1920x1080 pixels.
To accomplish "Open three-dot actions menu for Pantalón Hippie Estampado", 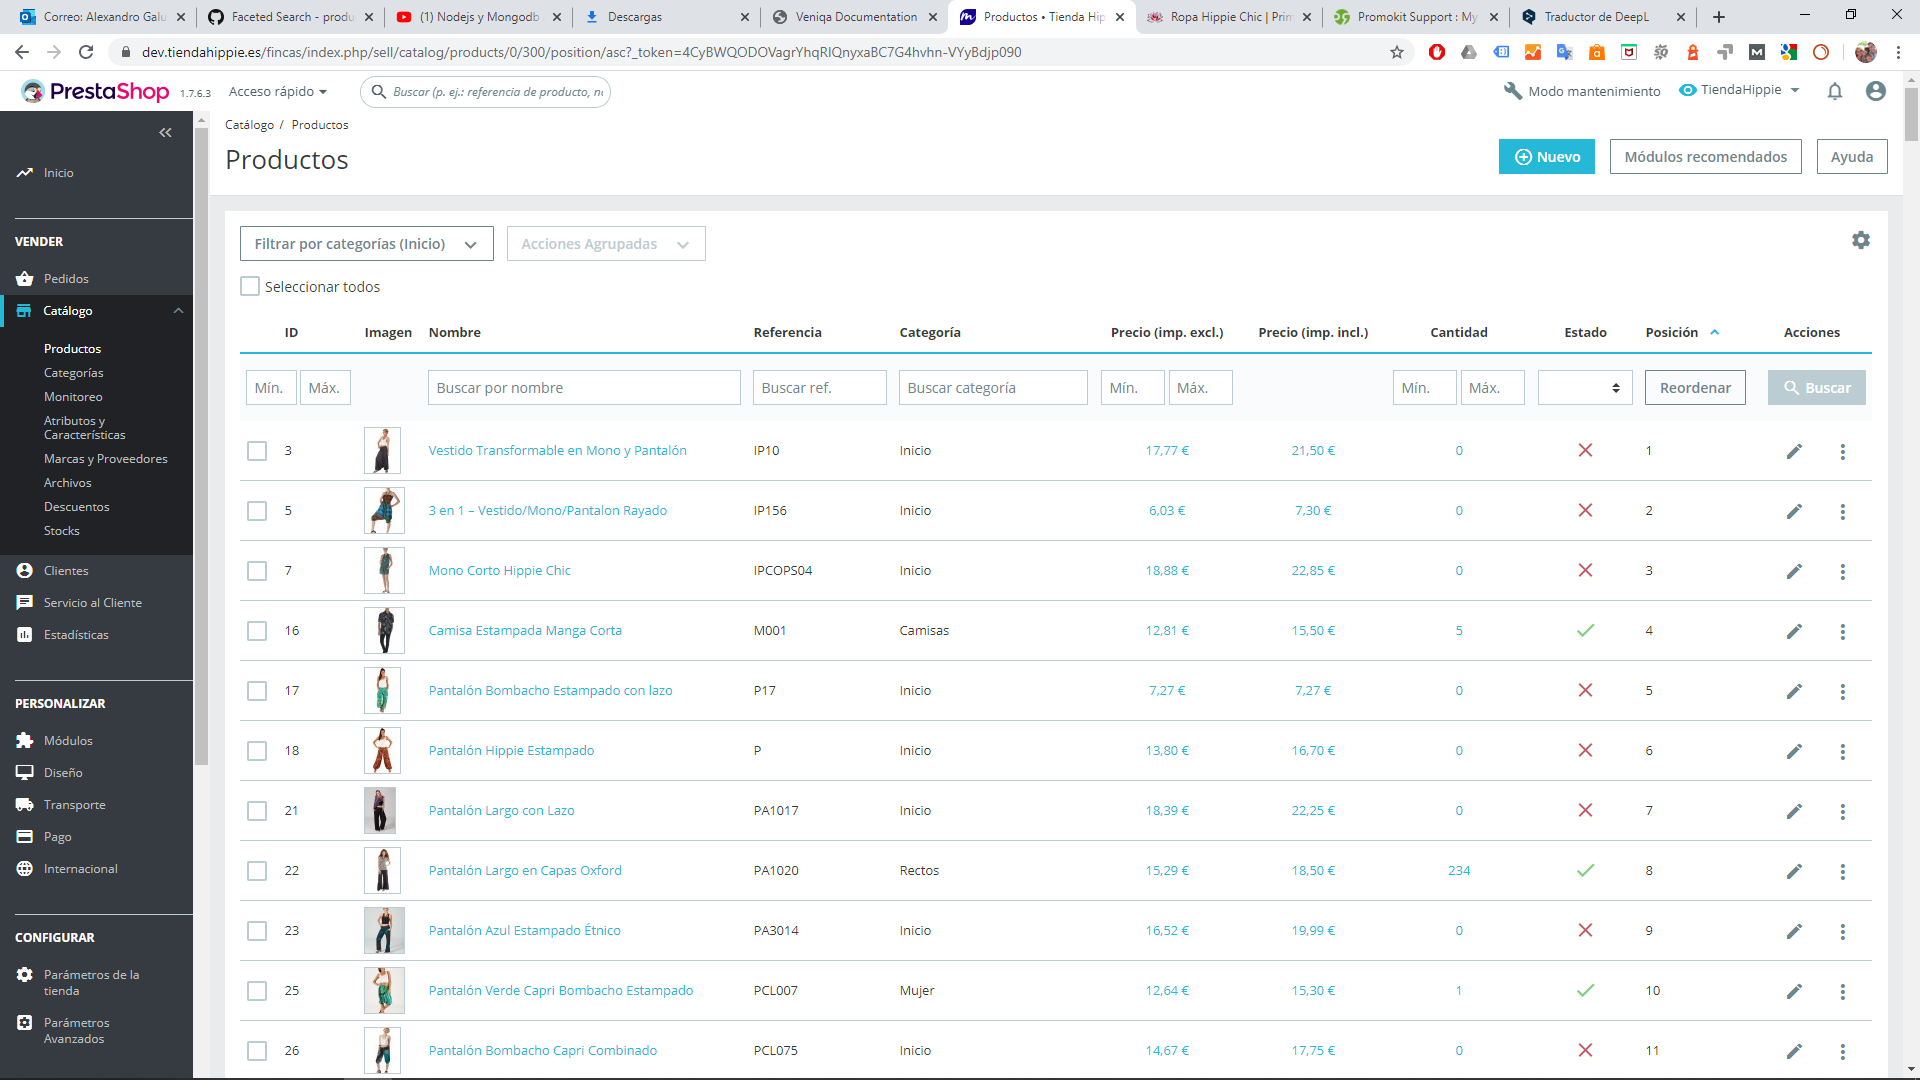I will tap(1842, 751).
